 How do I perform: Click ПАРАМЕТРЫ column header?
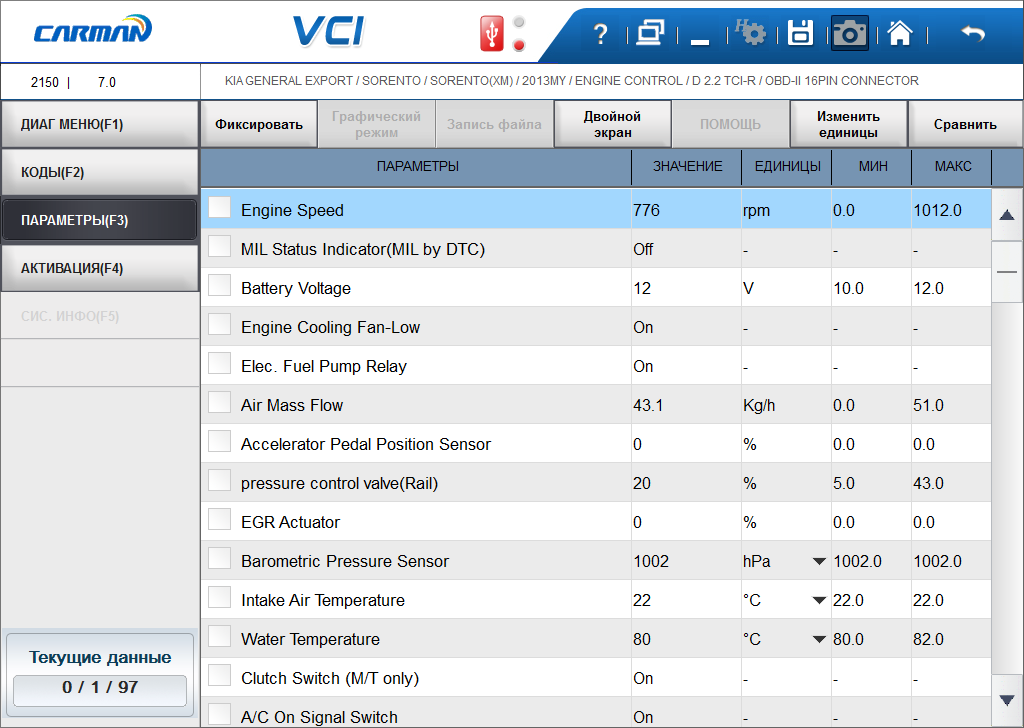tap(417, 166)
